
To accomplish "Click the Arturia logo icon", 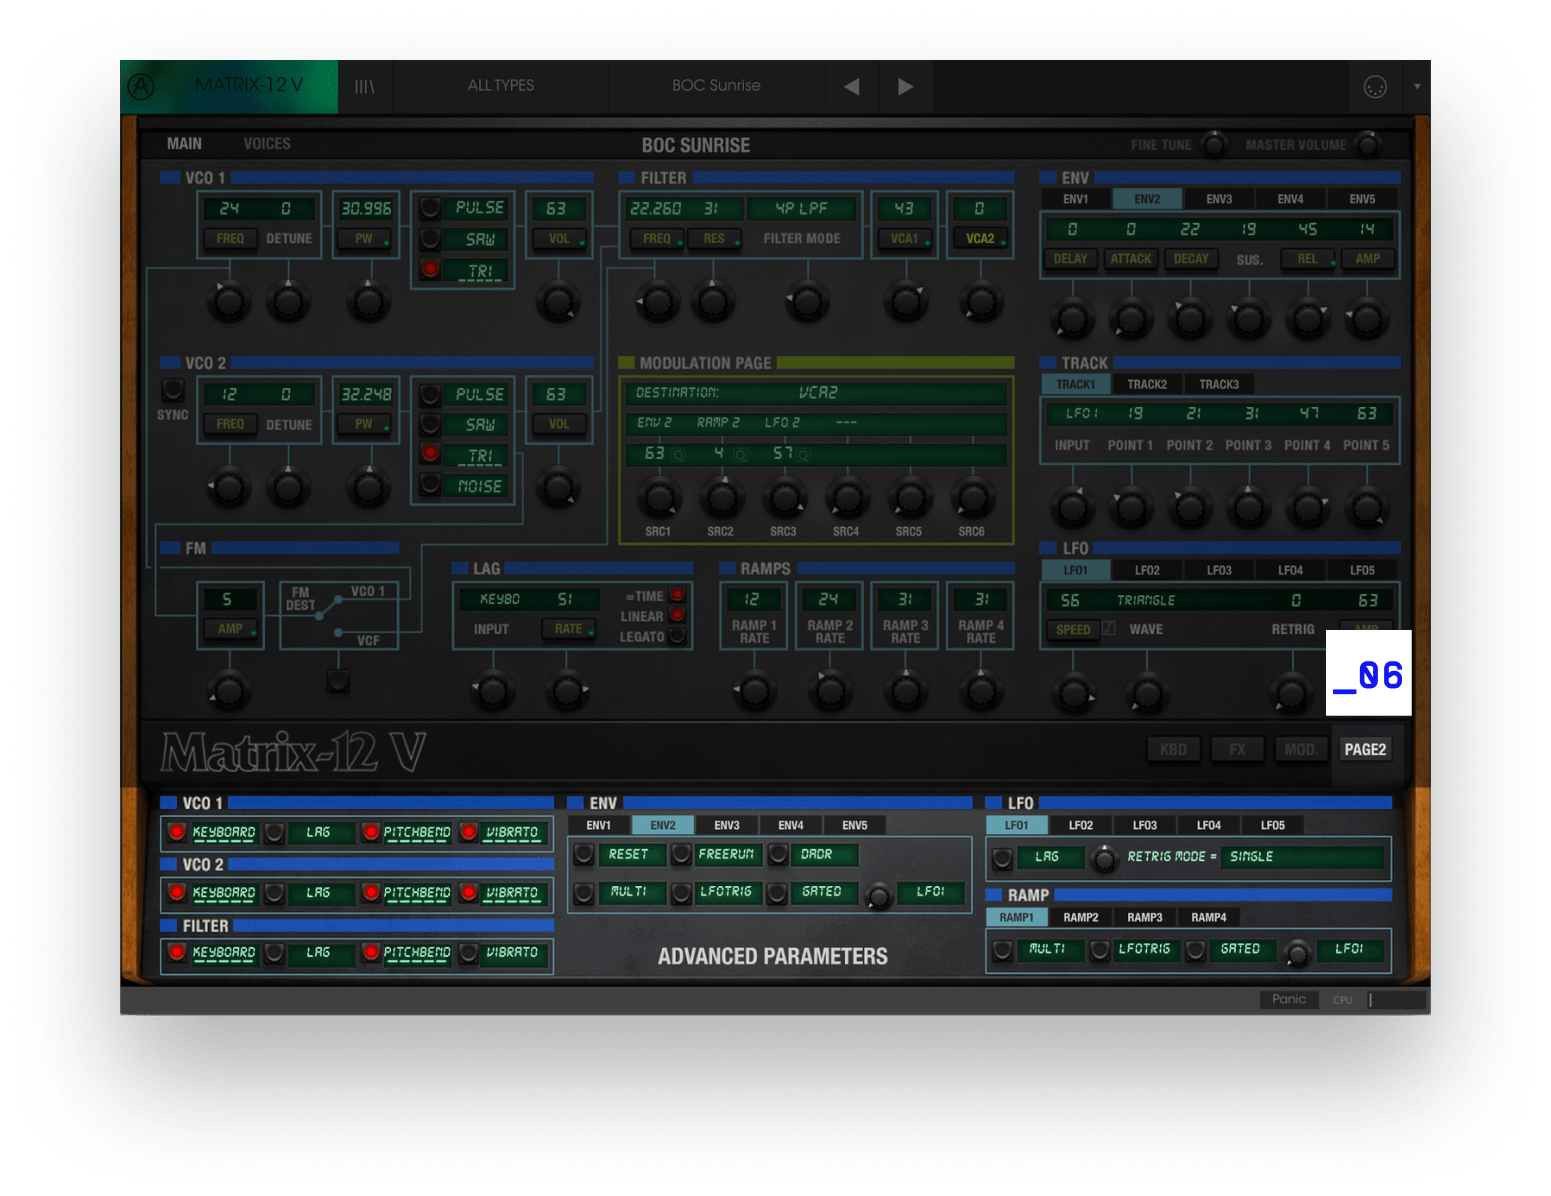I will 142,87.
